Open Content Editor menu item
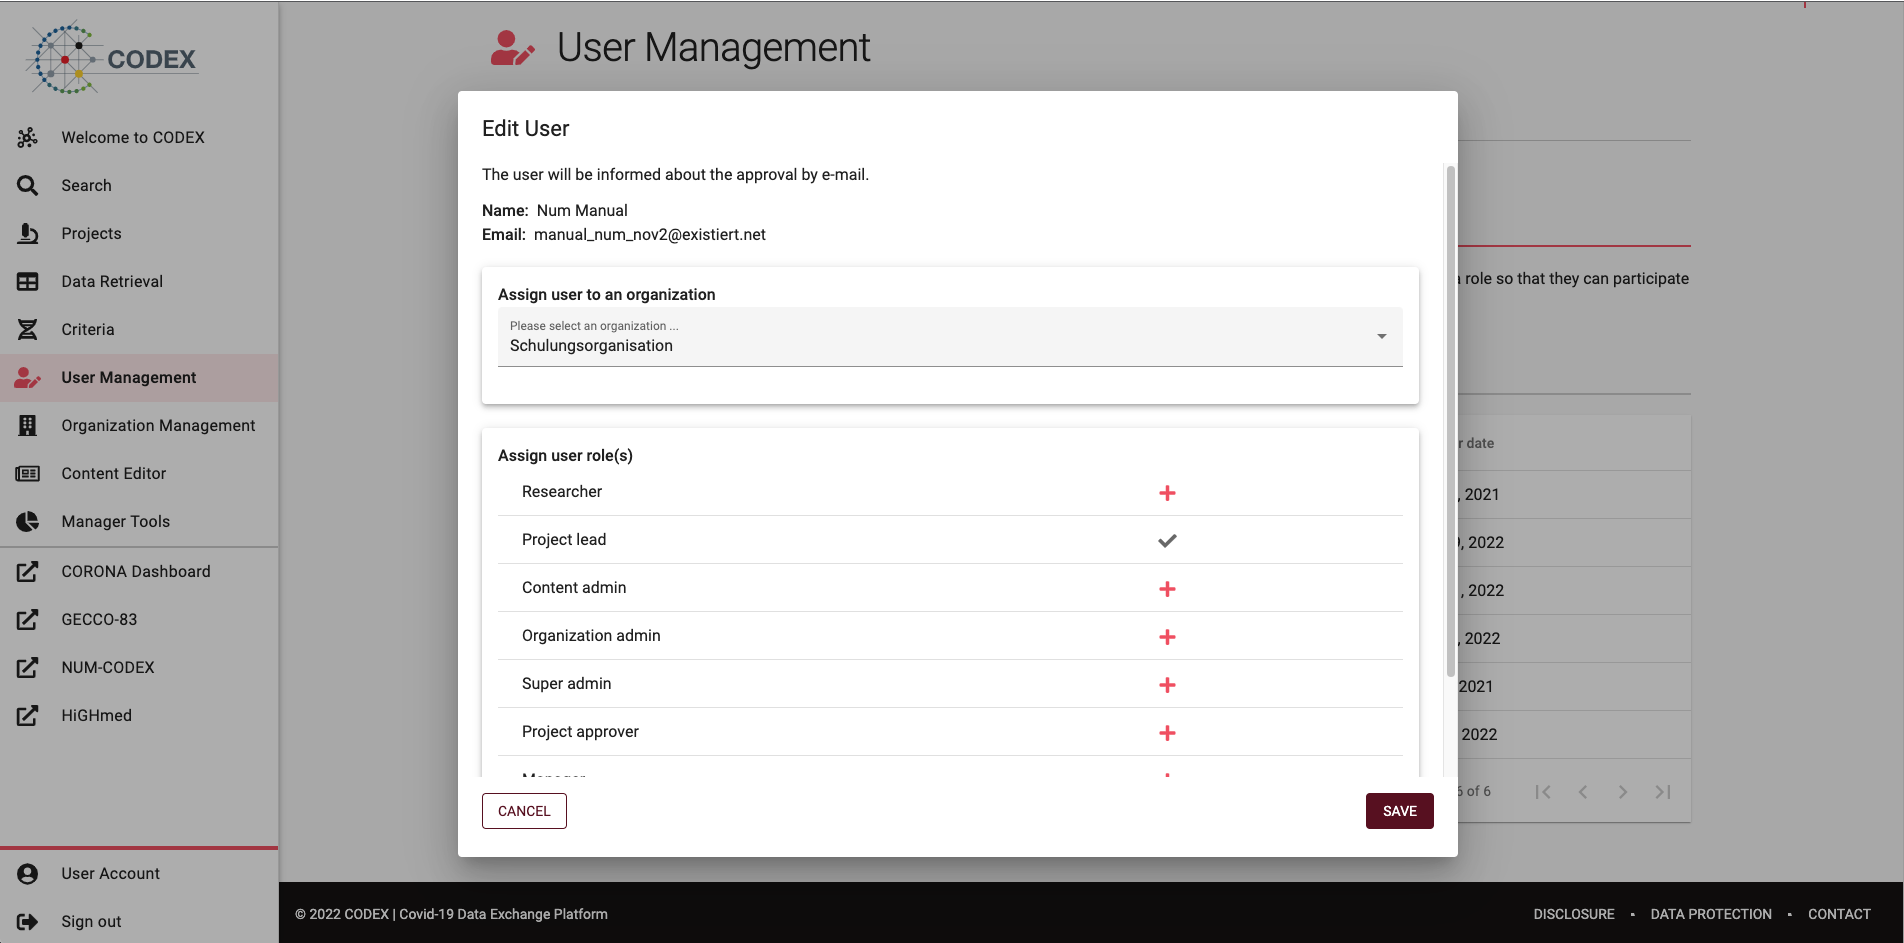This screenshot has height=943, width=1904. click(x=139, y=474)
